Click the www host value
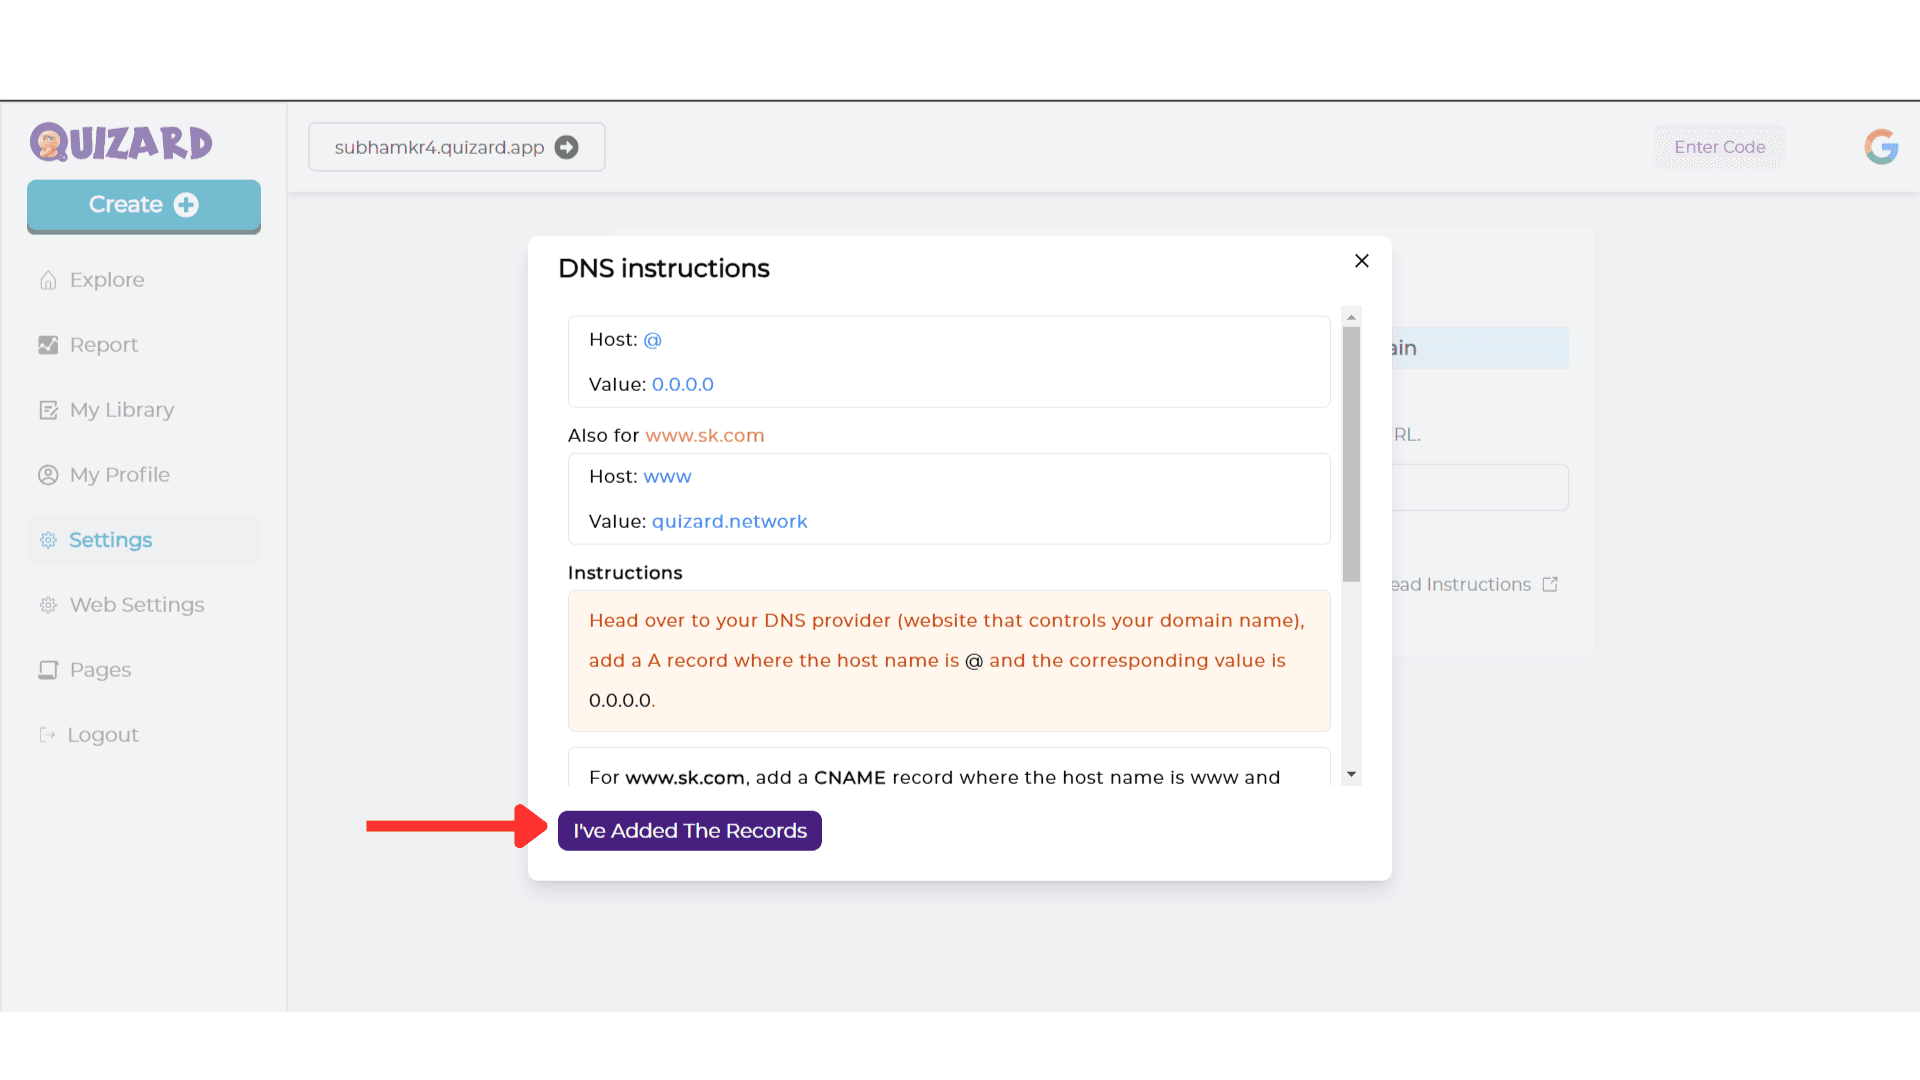 click(668, 477)
